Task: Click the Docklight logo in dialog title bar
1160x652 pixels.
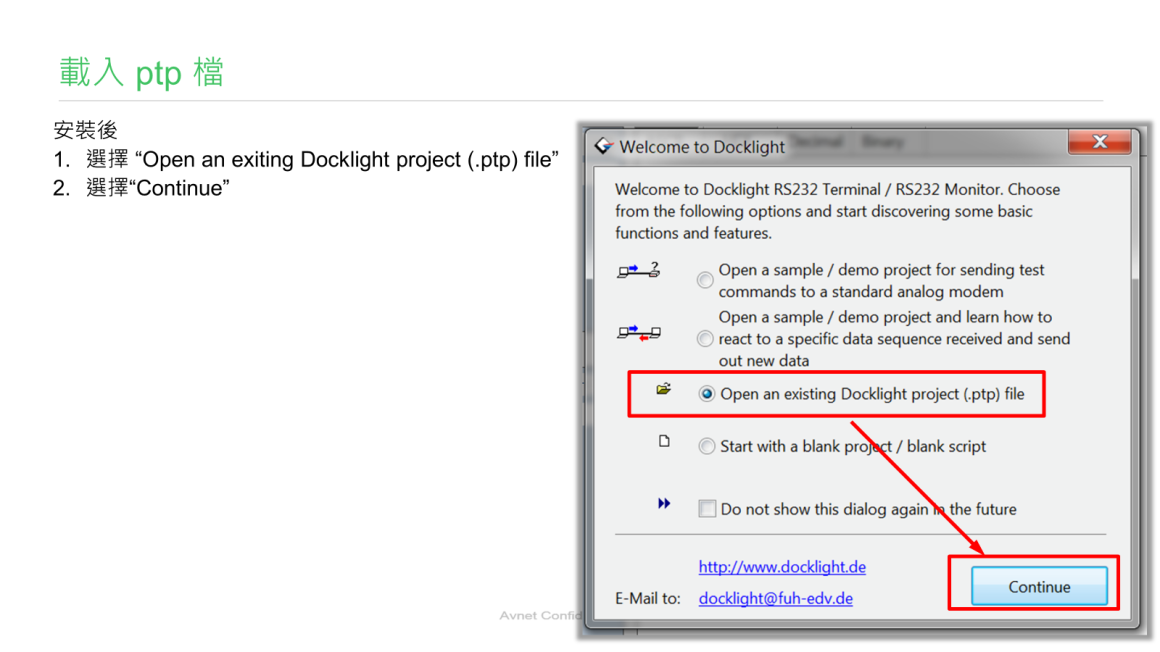Action: (x=603, y=146)
